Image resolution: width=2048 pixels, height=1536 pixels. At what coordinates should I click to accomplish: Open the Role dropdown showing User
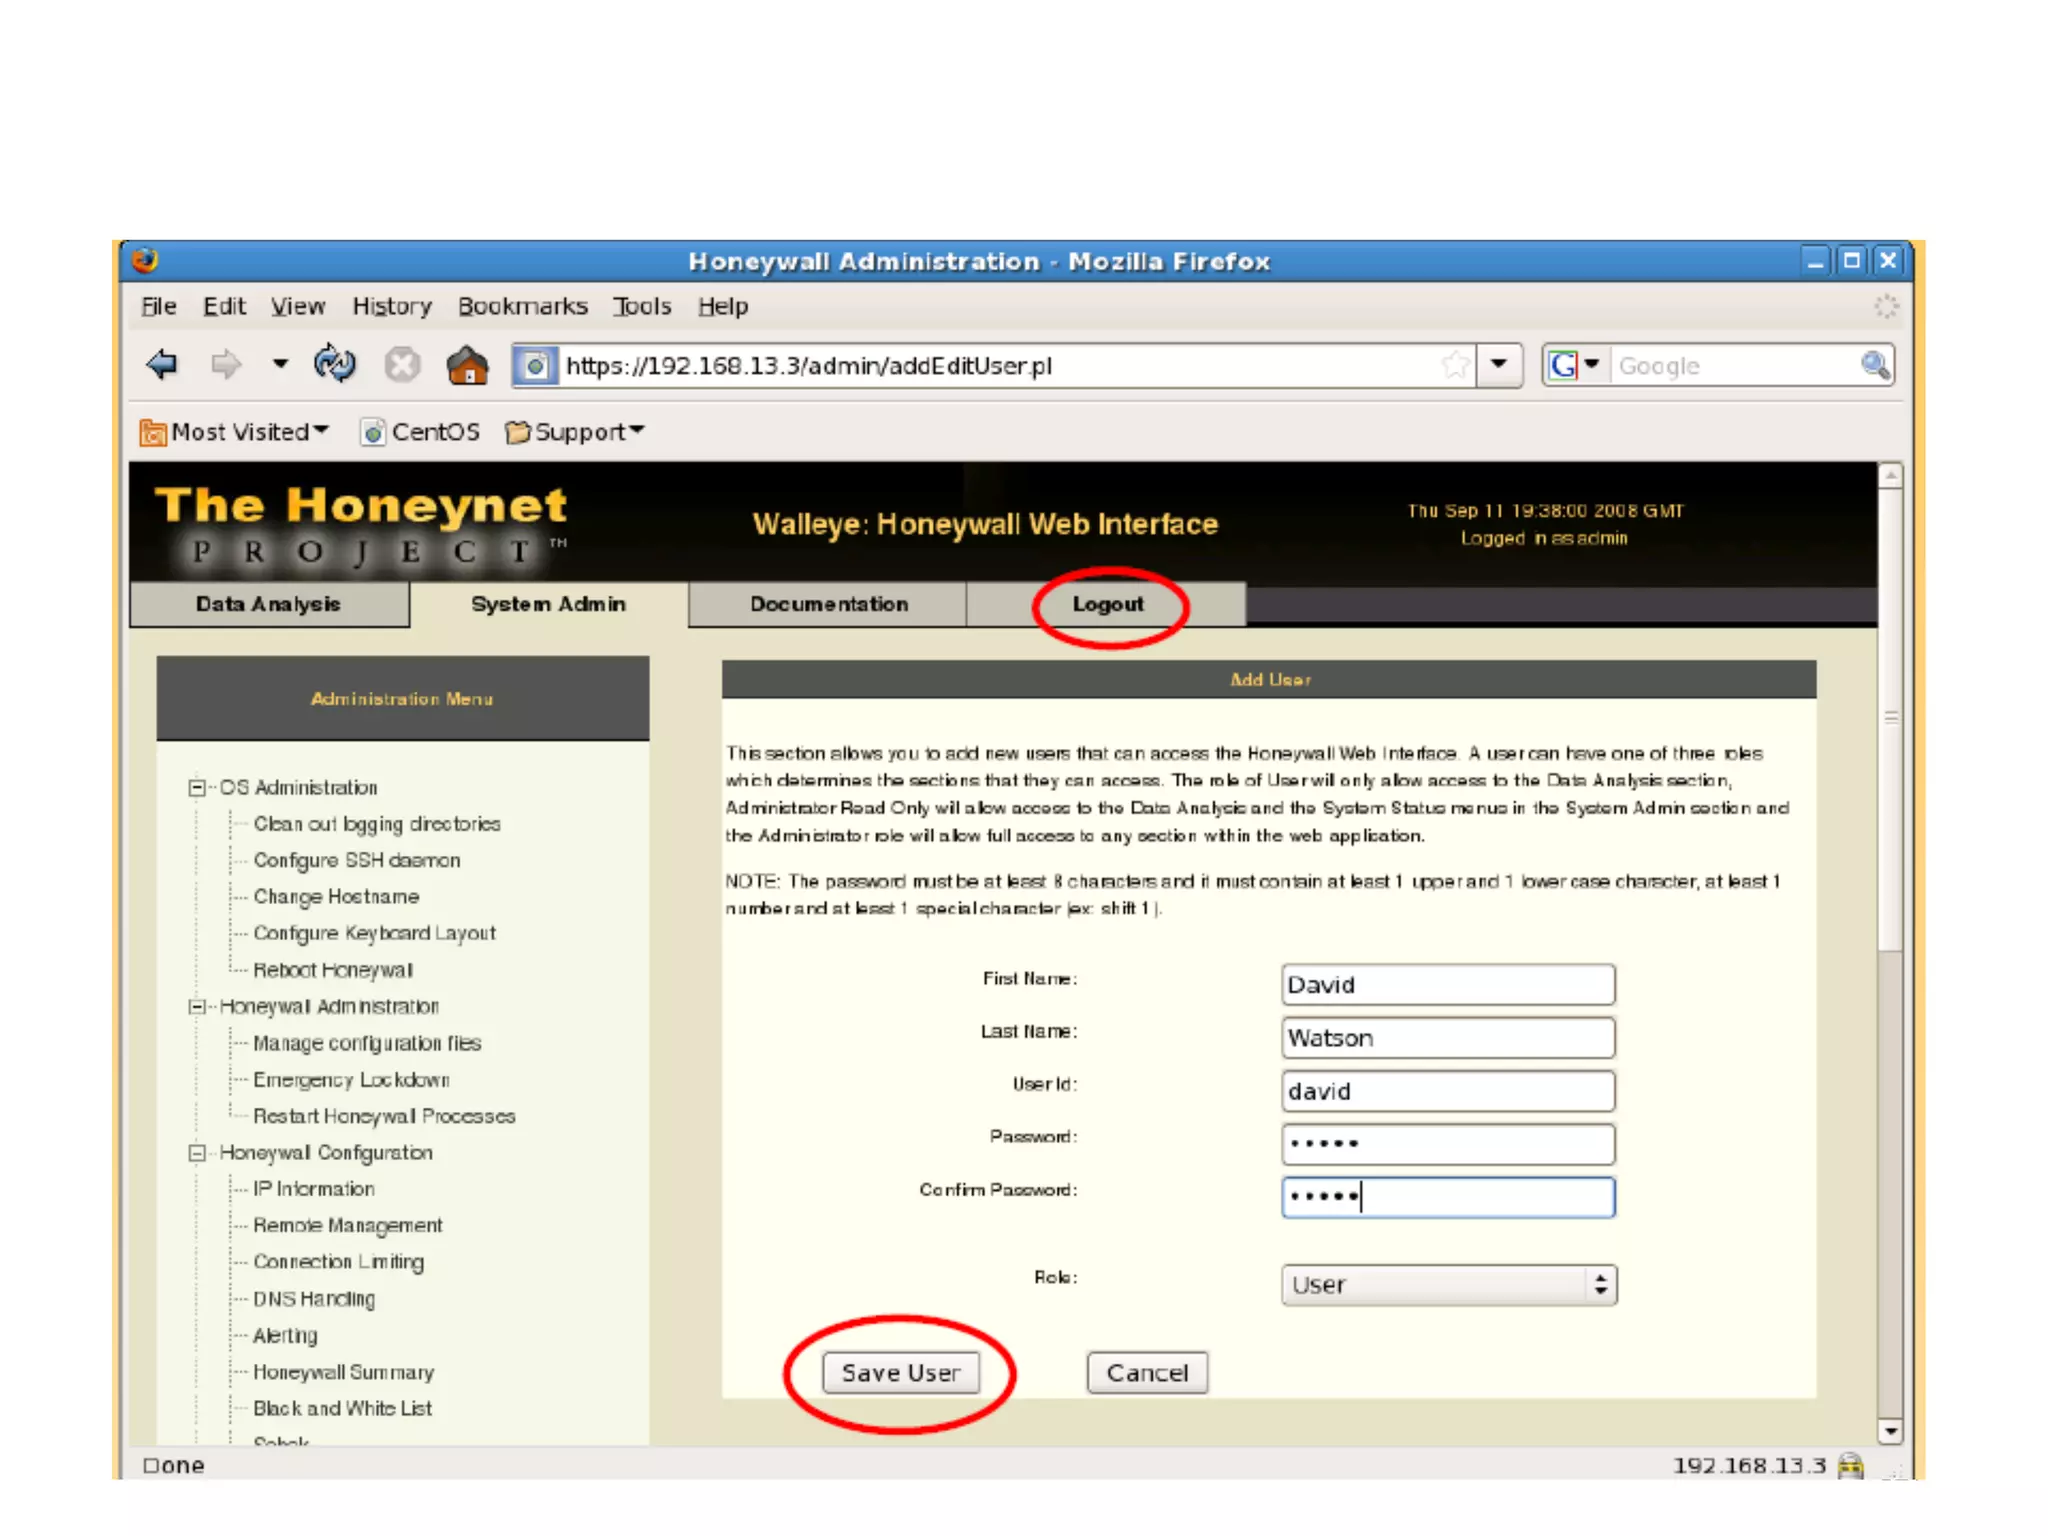click(x=1448, y=1285)
